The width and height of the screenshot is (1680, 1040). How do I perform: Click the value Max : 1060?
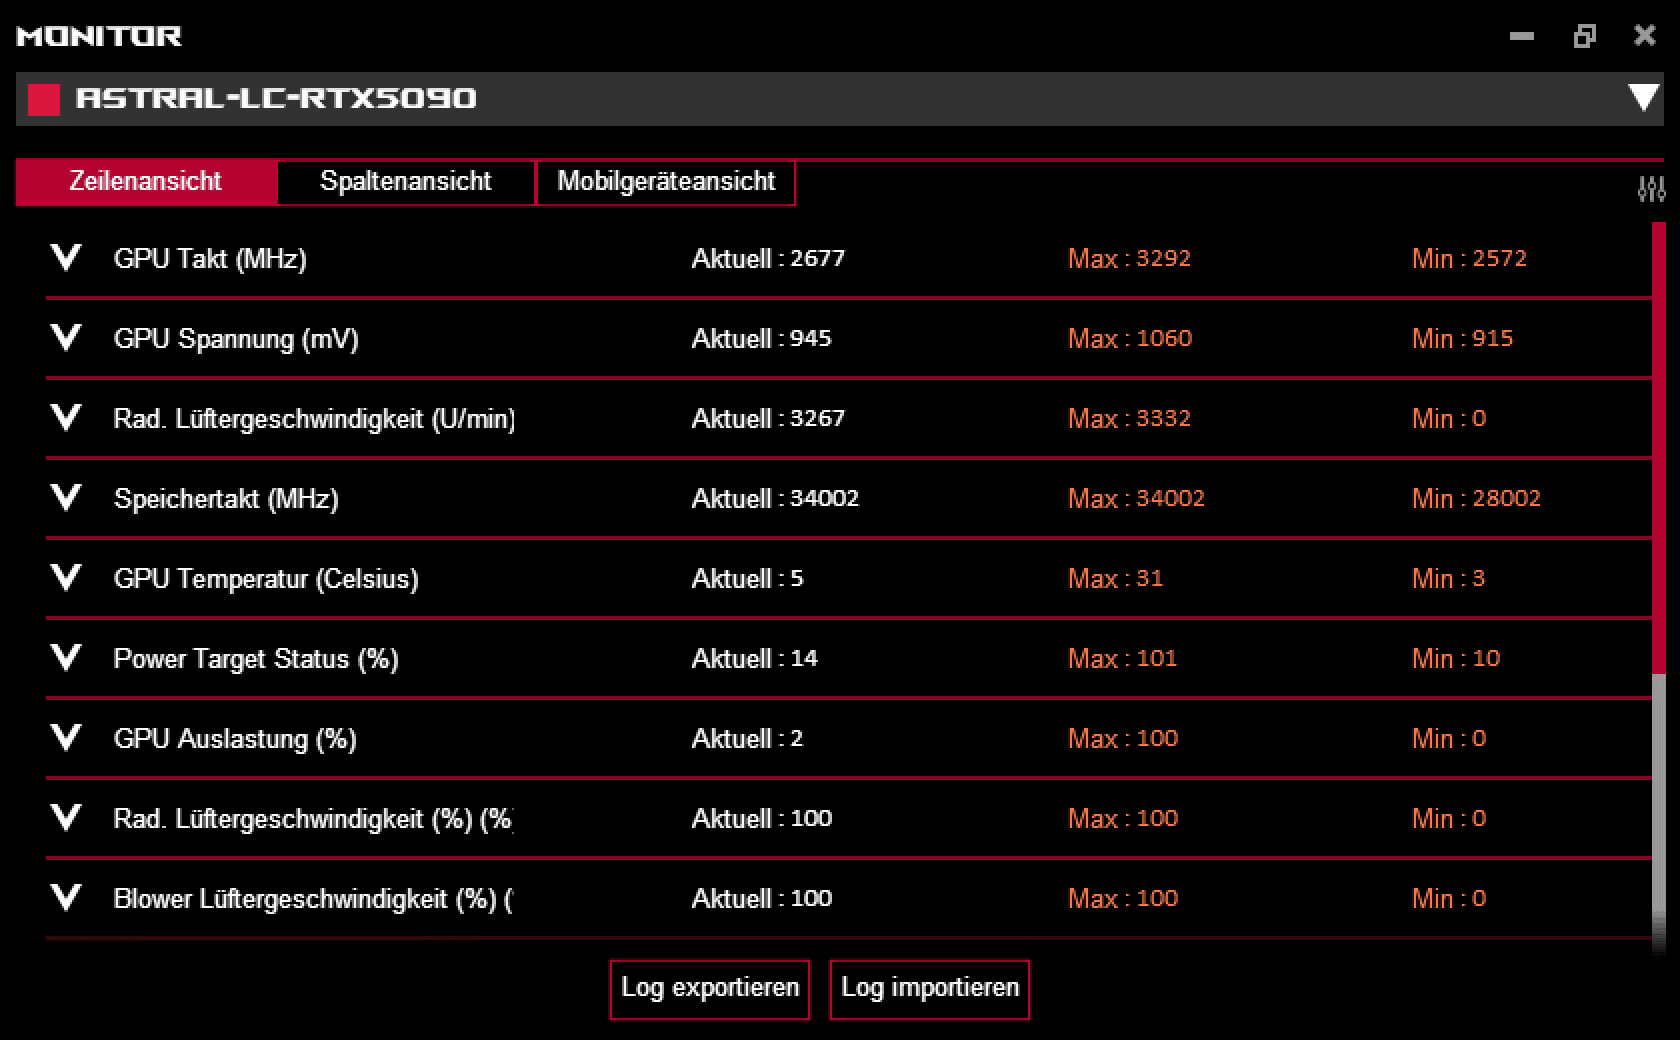pyautogui.click(x=1130, y=339)
